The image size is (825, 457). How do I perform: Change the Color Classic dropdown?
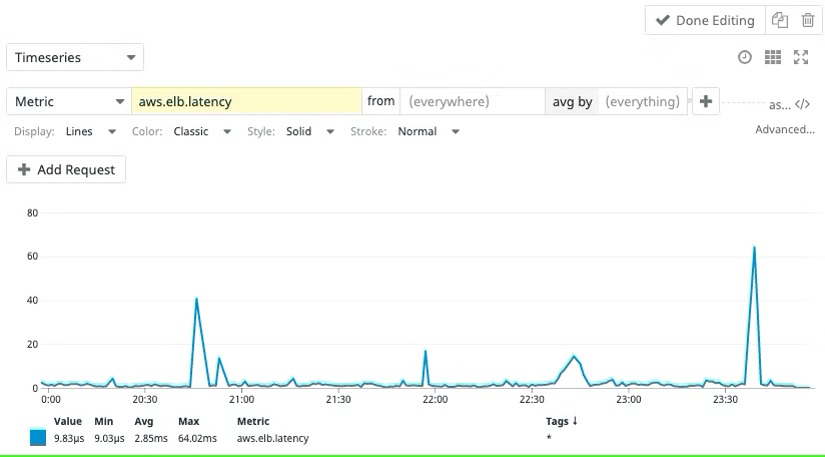pyautogui.click(x=201, y=131)
